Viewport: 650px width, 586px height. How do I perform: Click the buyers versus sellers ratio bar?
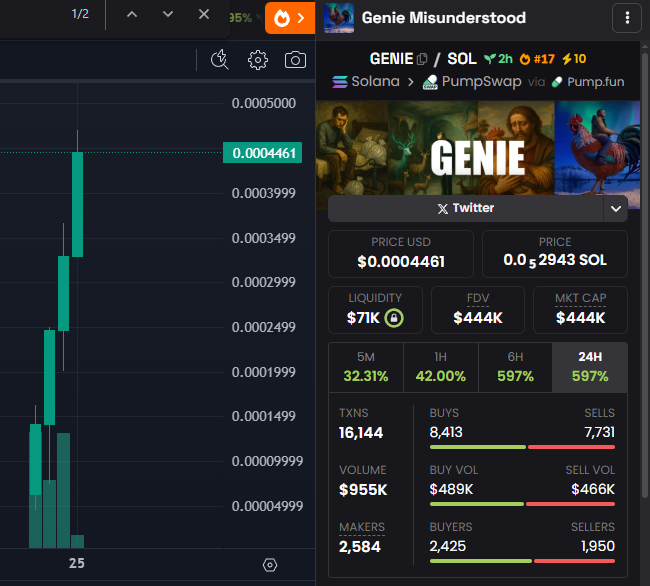522,561
